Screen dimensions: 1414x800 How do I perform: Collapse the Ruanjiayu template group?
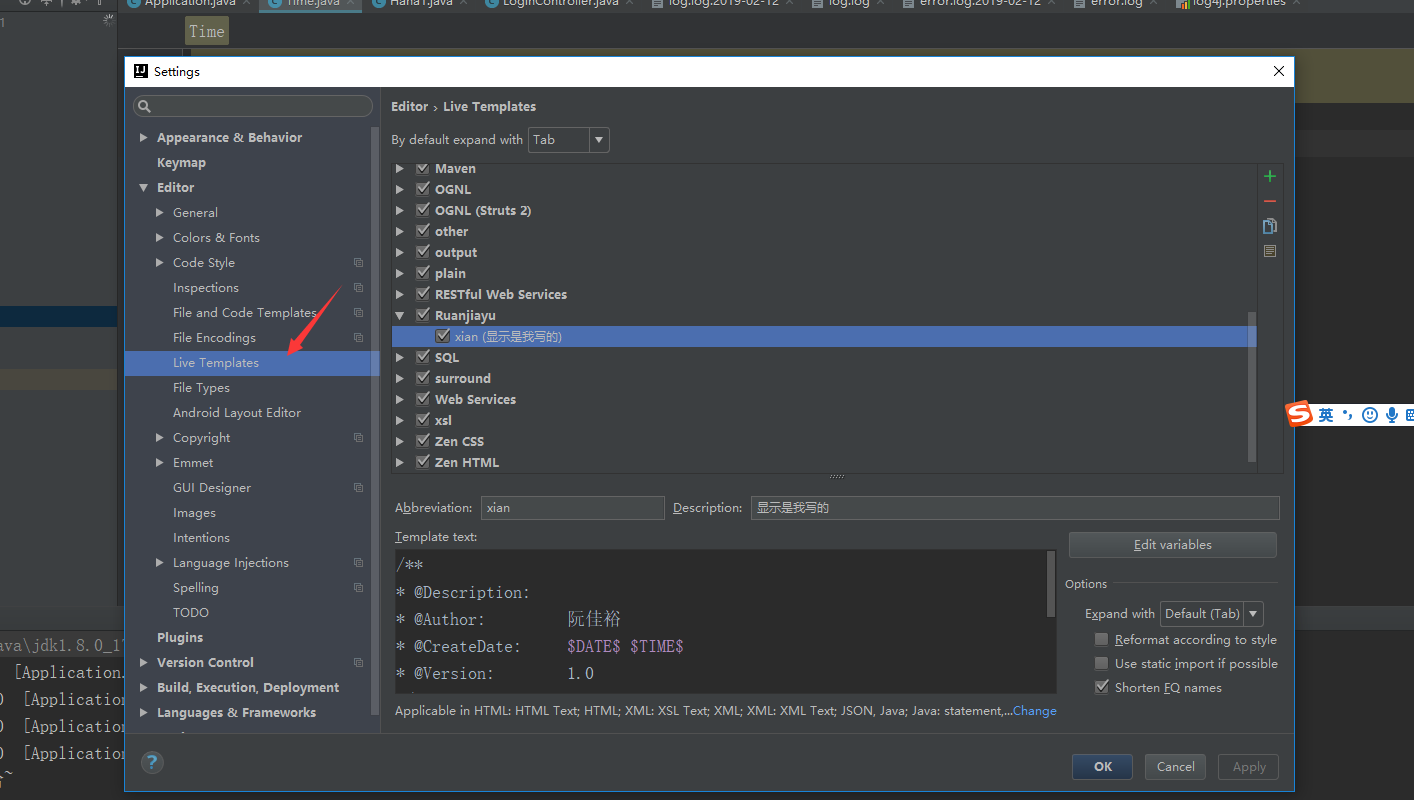point(400,315)
